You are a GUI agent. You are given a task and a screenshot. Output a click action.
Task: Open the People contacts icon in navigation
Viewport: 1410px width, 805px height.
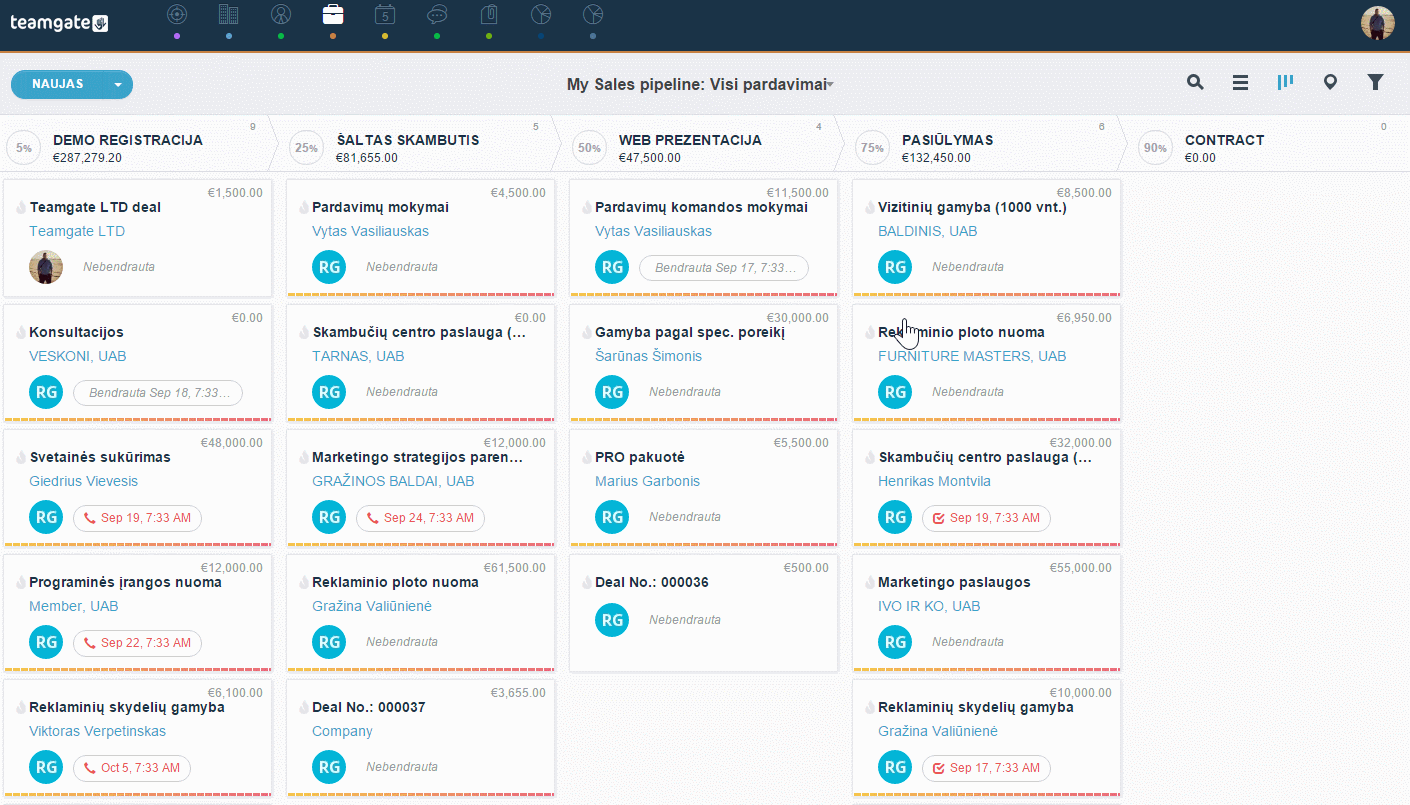(281, 14)
